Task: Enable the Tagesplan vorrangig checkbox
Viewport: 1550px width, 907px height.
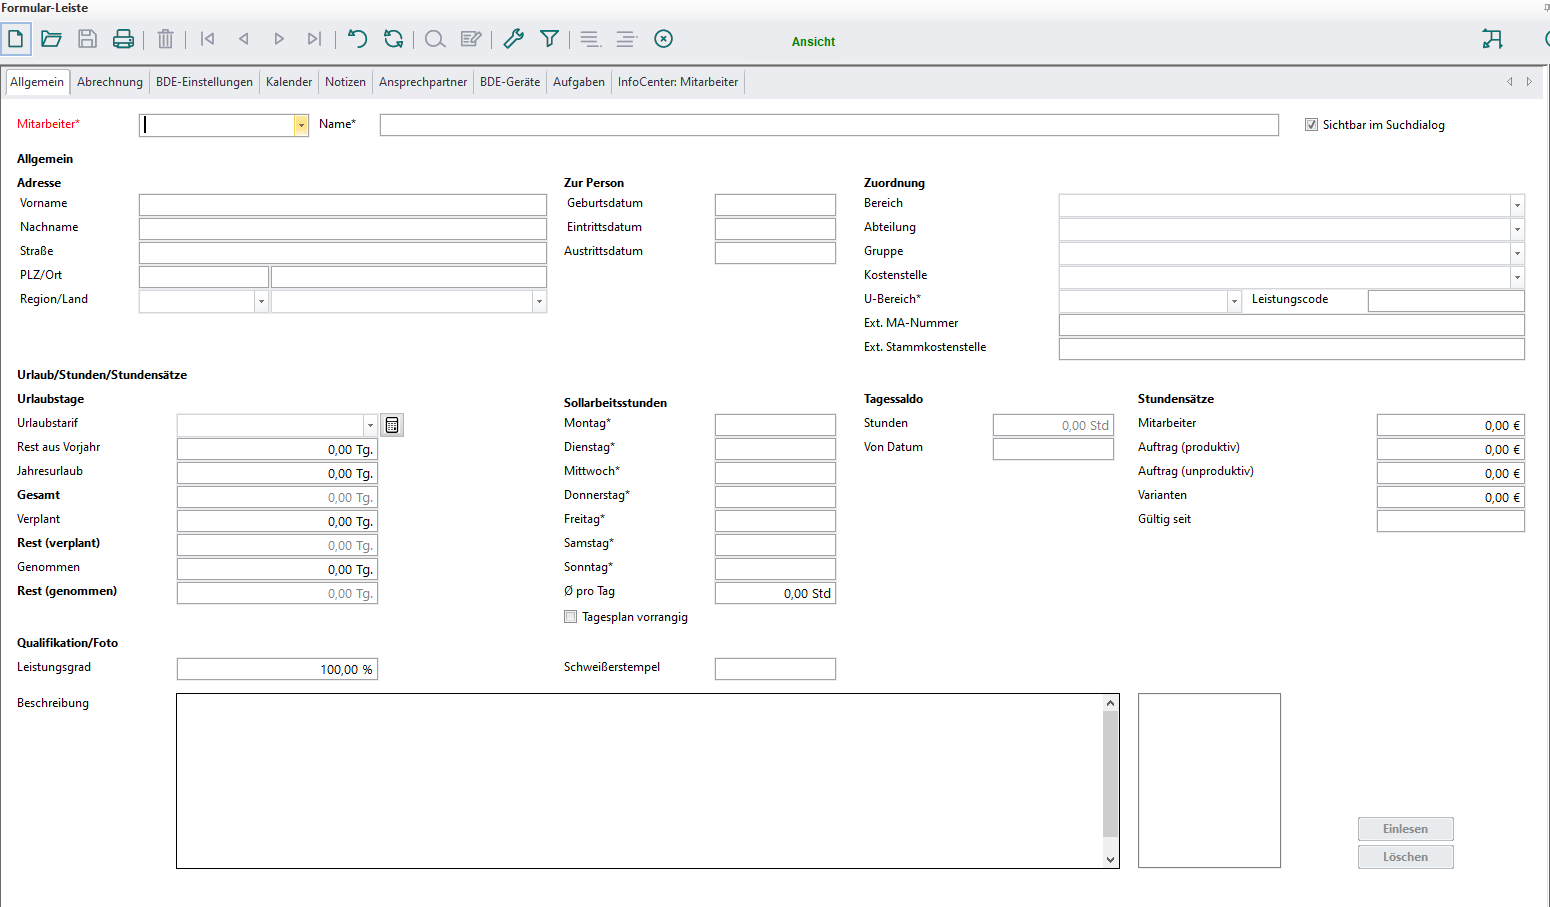Action: [571, 617]
